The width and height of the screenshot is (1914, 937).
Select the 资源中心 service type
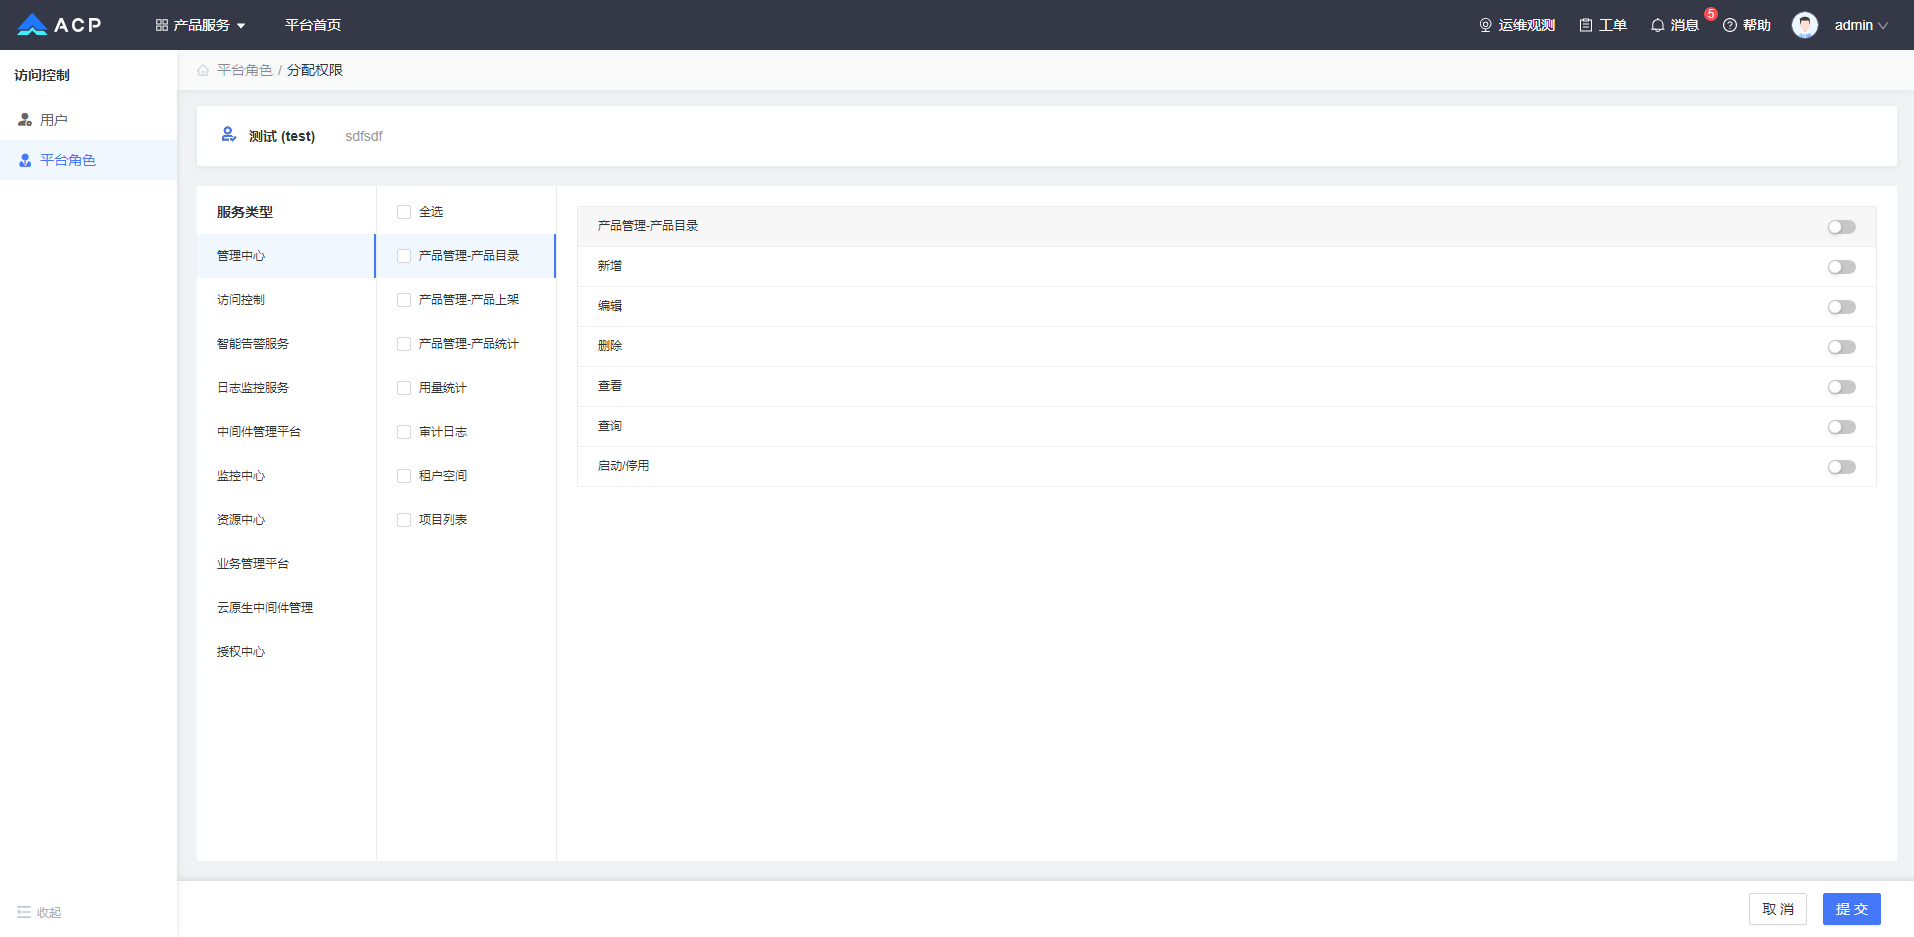click(286, 520)
